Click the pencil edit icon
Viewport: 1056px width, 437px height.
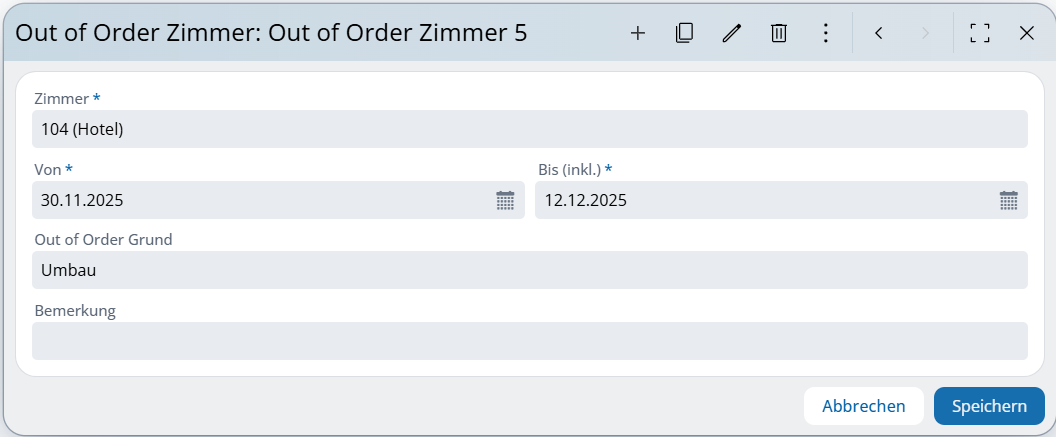coord(731,33)
